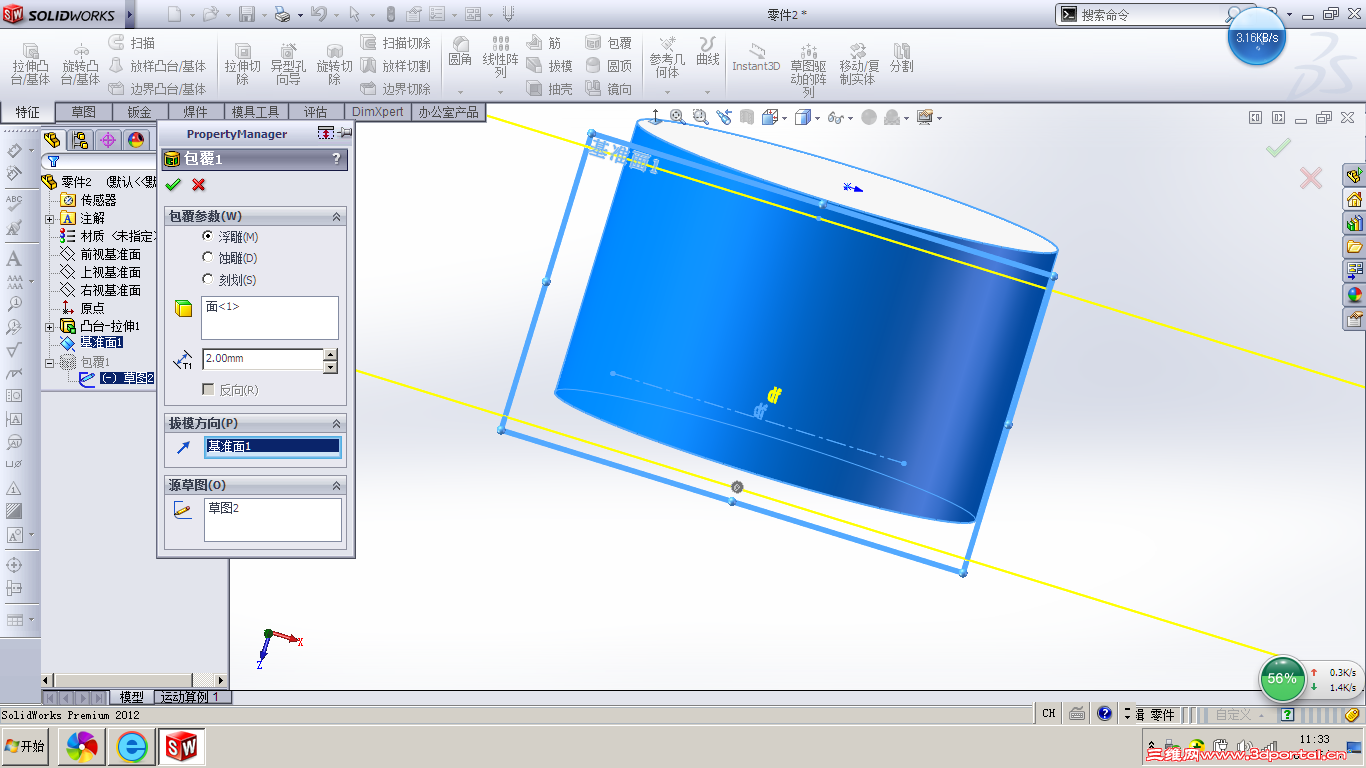Select 原点 origin in the feature tree
Screen dimensions: 1366x768
click(92, 308)
